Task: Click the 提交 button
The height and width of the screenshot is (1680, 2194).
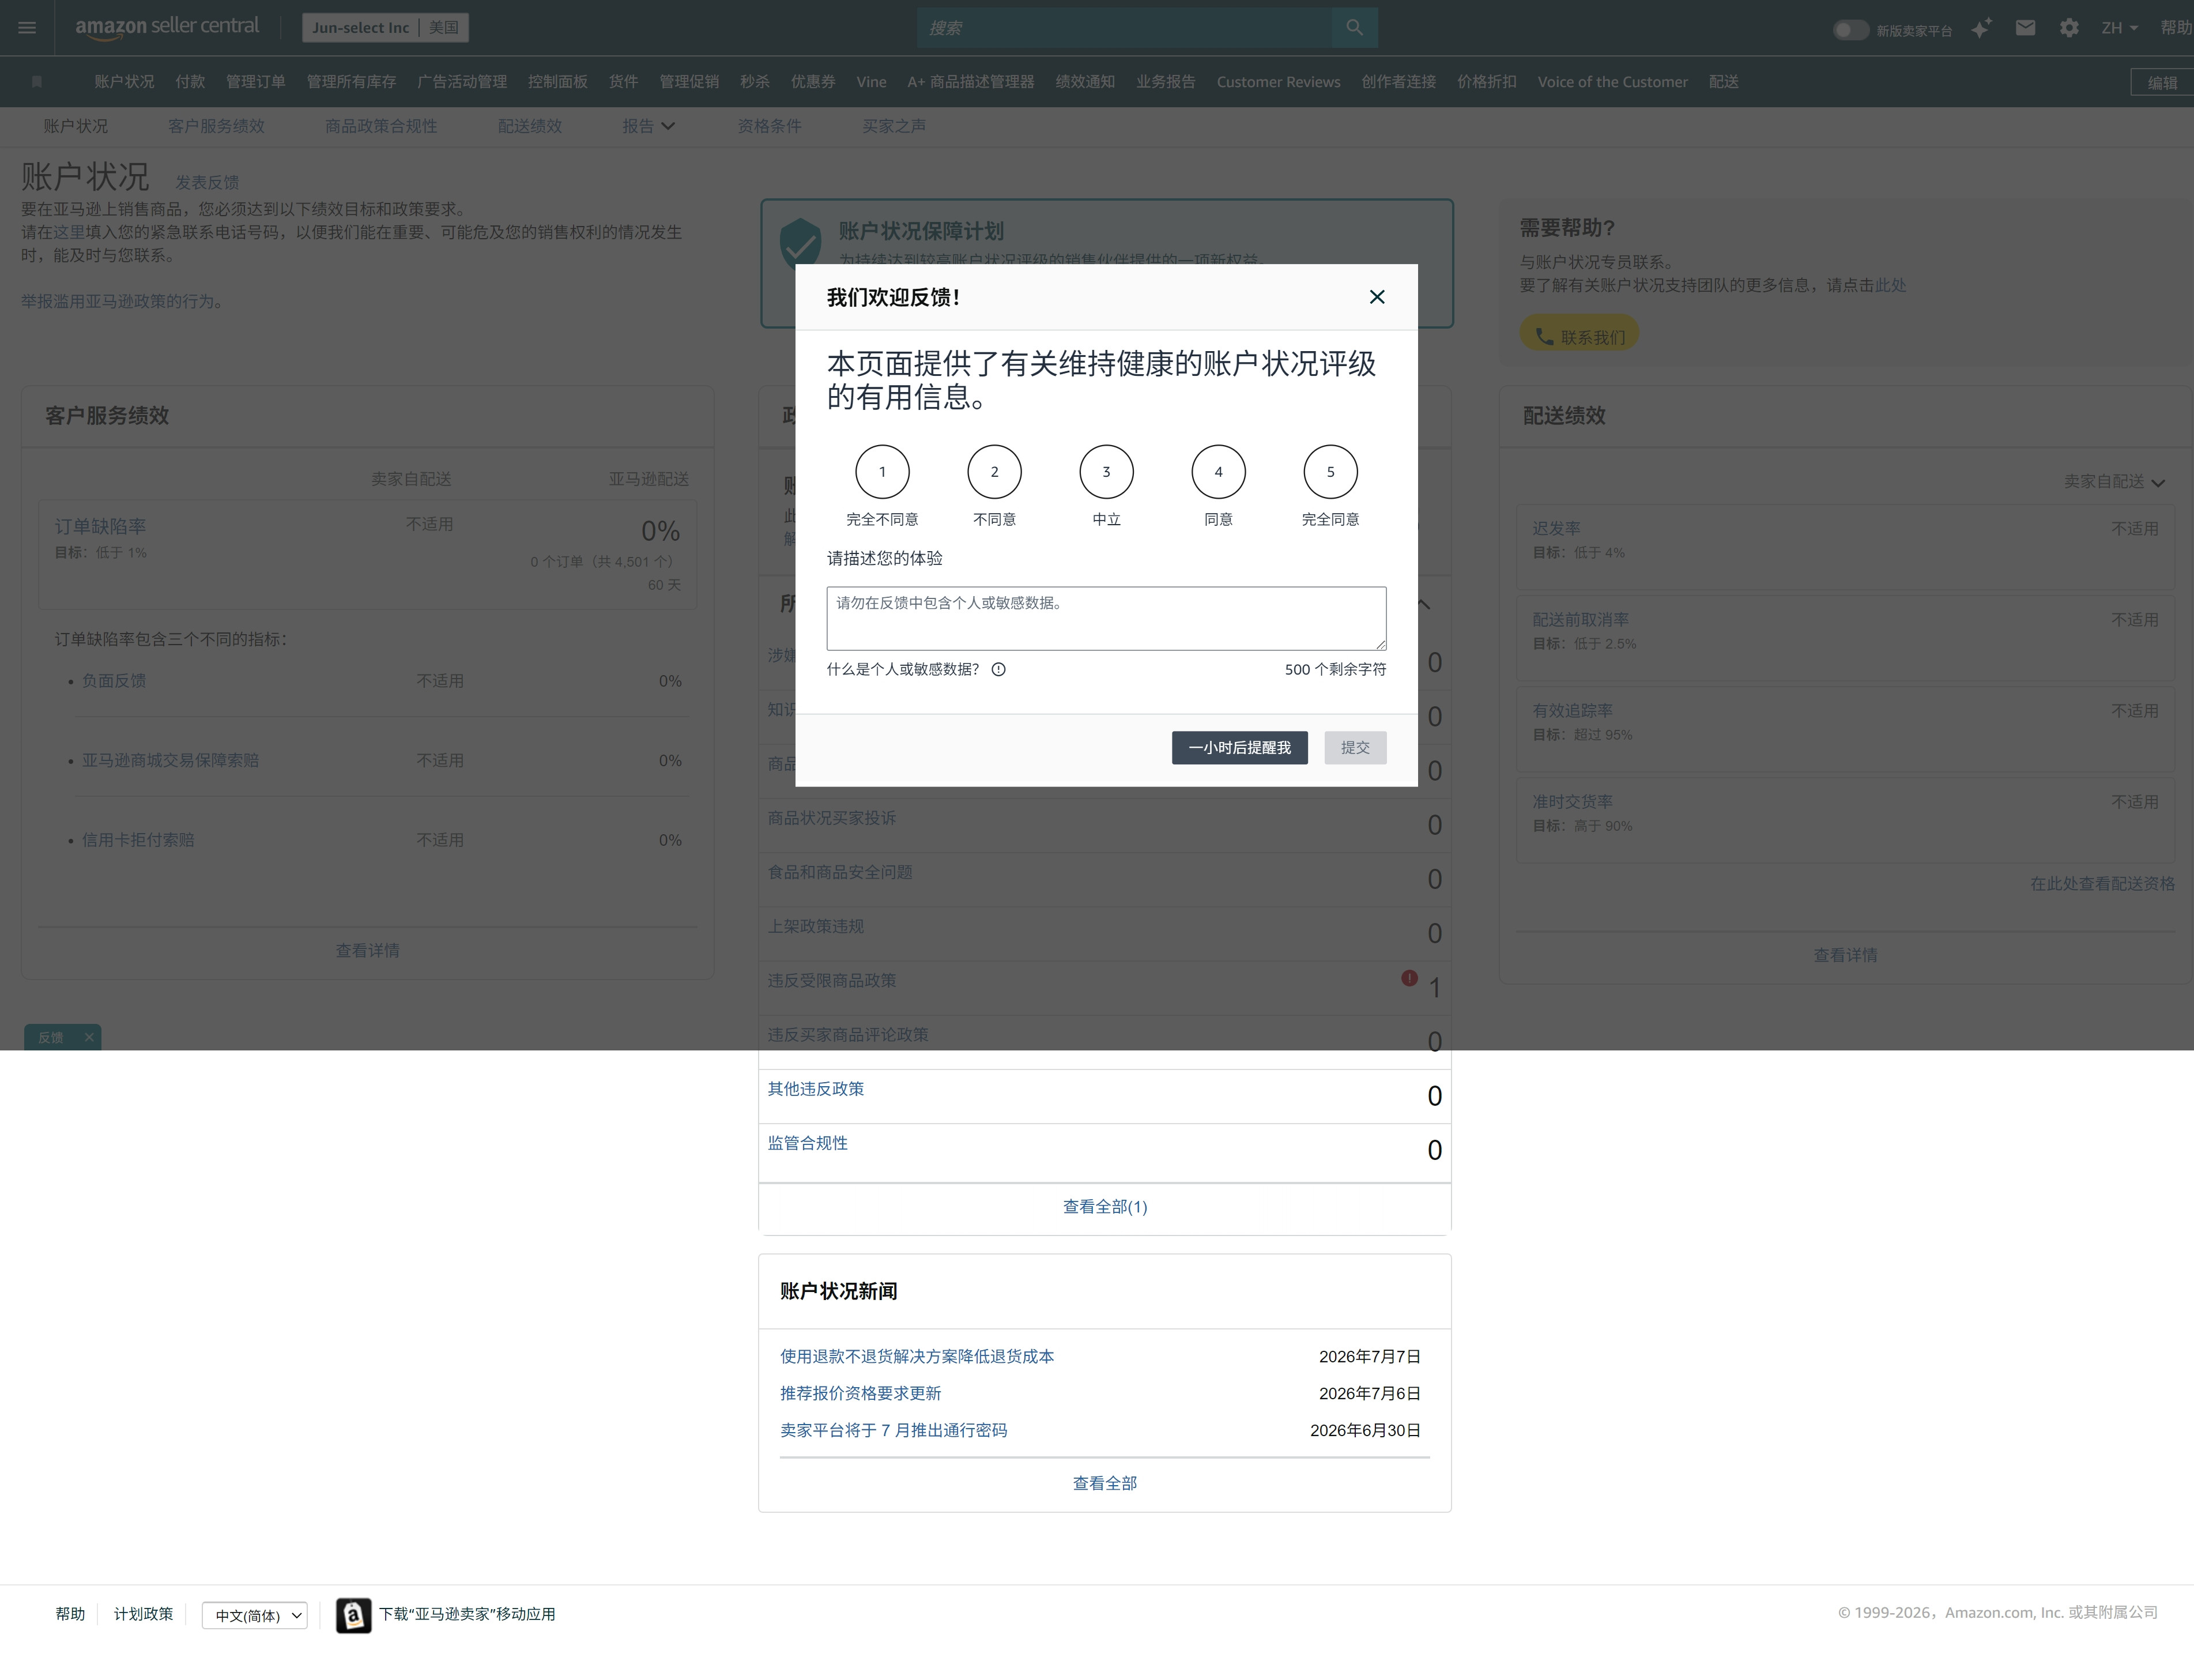Action: coord(1355,748)
